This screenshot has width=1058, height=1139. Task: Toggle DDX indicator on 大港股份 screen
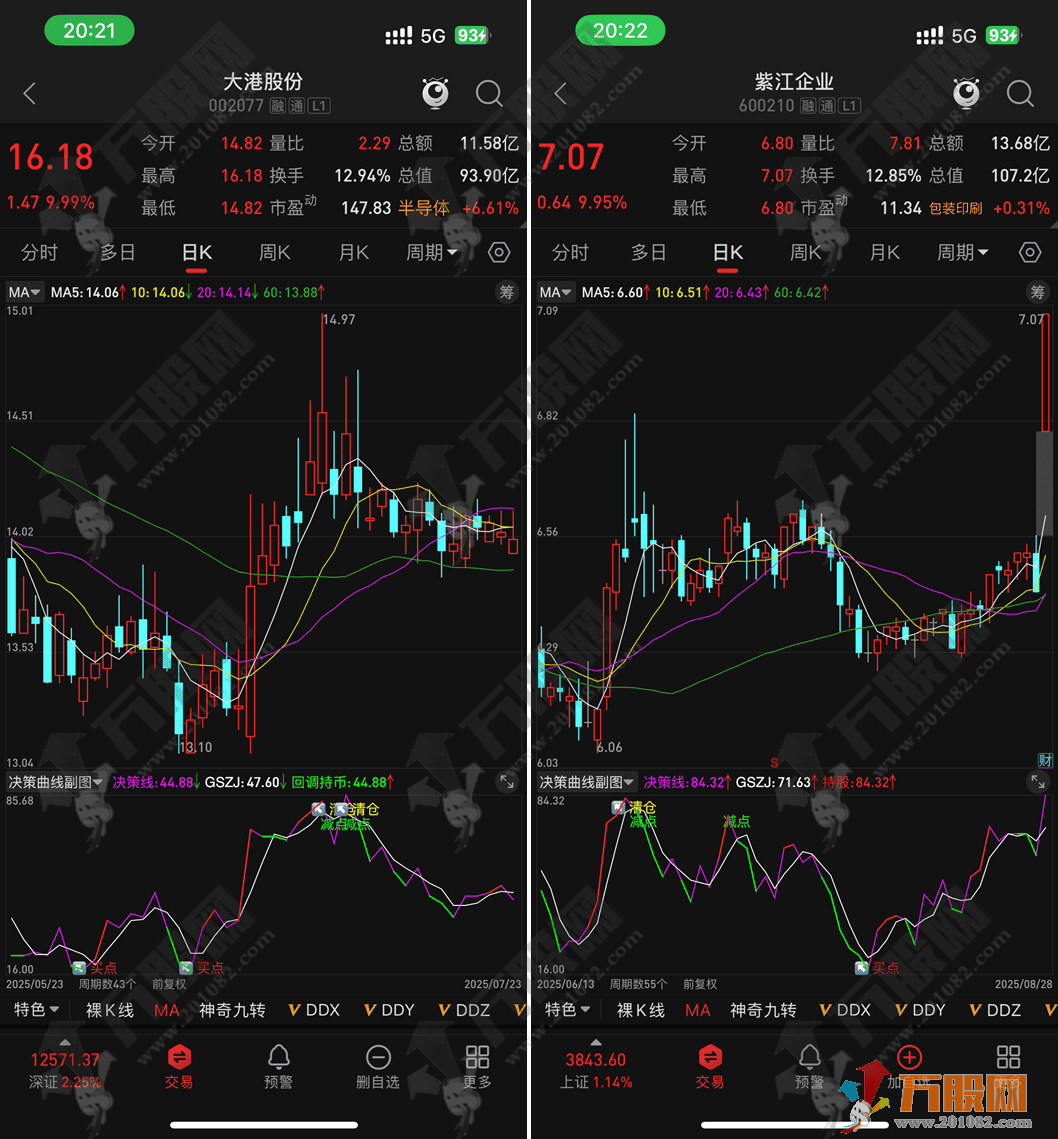click(x=314, y=1010)
